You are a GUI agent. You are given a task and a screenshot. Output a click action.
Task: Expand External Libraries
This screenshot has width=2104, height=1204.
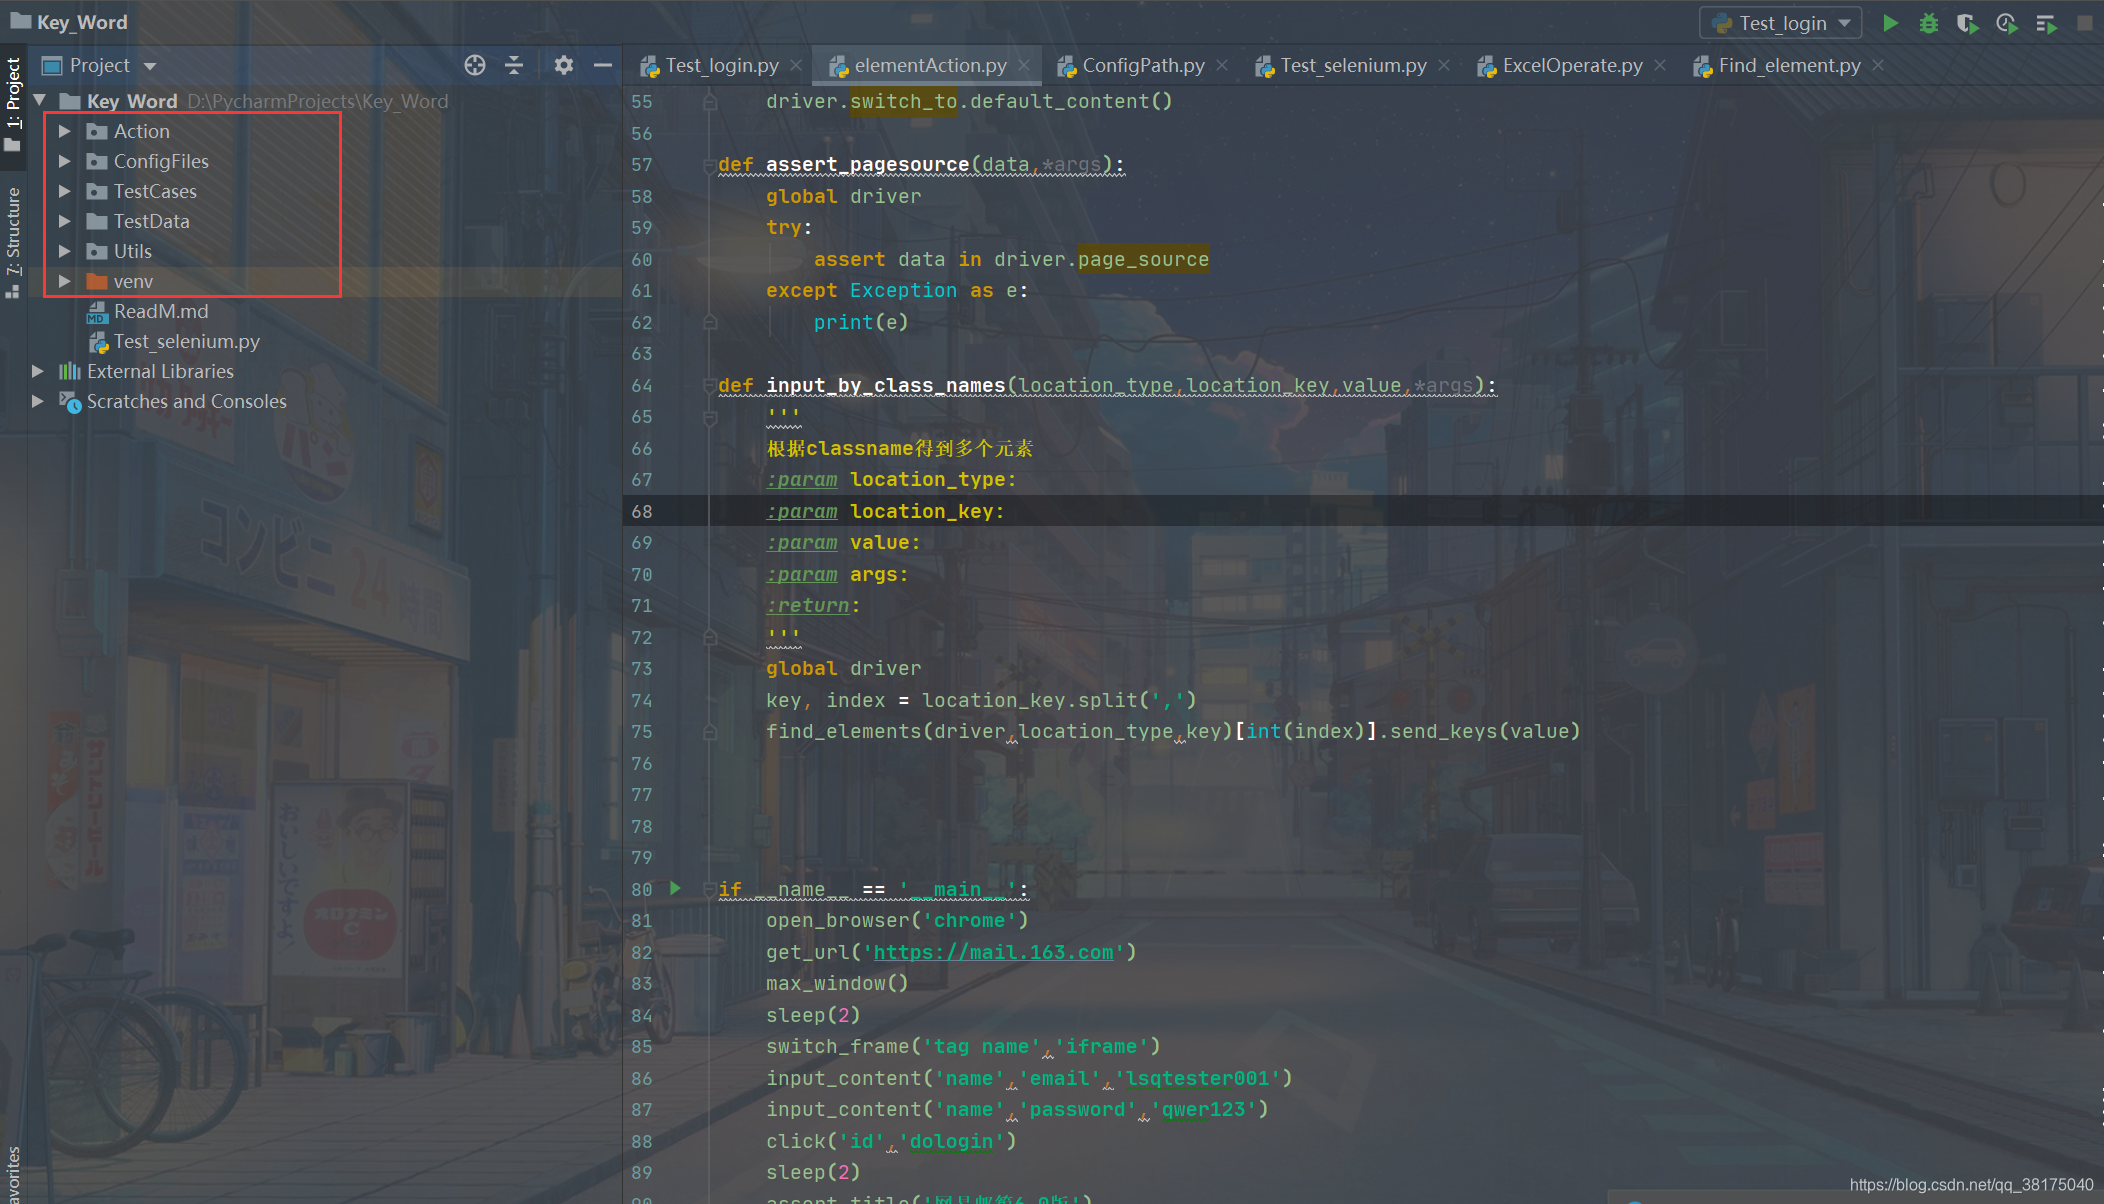38,371
